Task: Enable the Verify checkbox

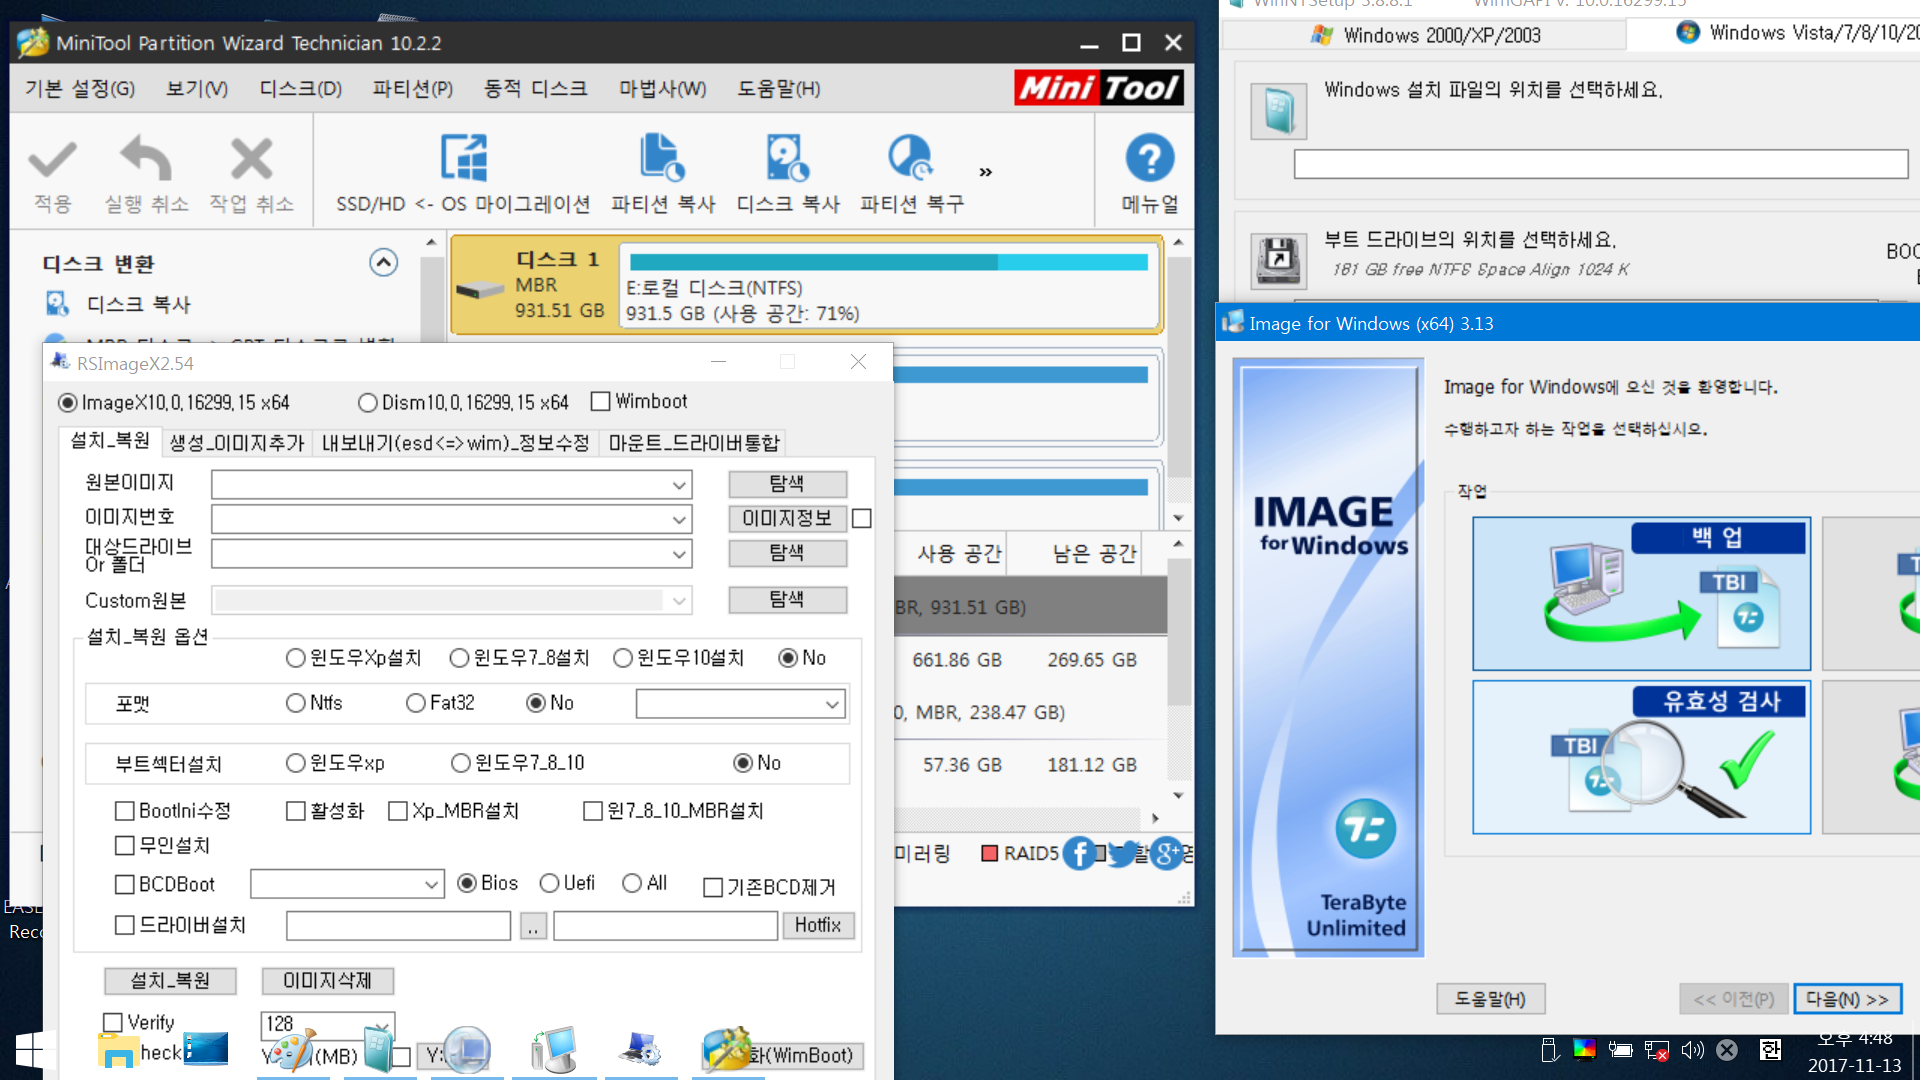Action: point(113,1022)
